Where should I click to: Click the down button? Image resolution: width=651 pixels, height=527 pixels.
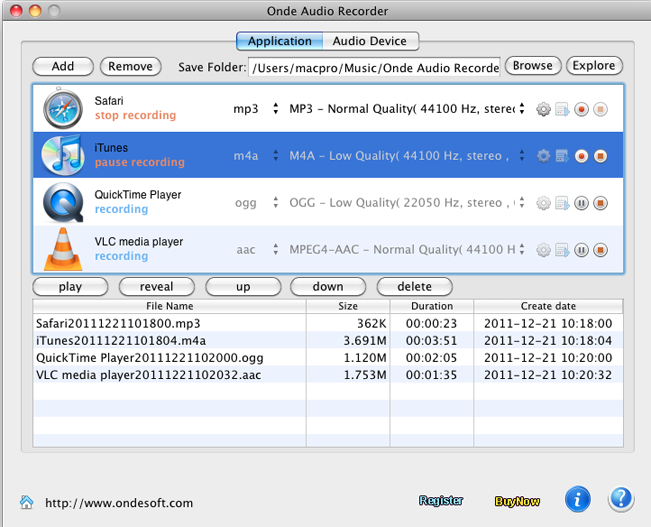click(328, 287)
